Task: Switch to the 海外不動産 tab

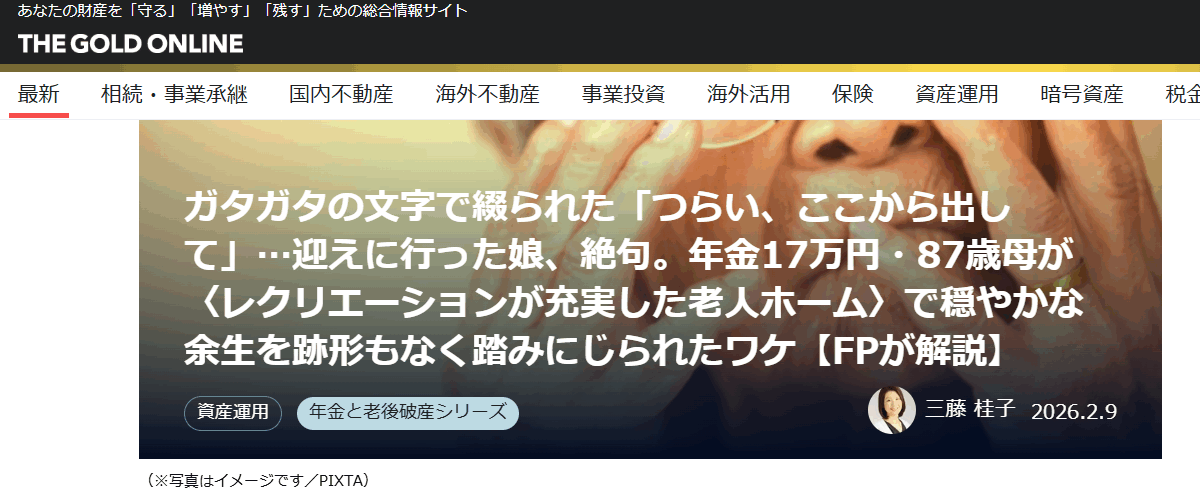Action: click(x=488, y=95)
